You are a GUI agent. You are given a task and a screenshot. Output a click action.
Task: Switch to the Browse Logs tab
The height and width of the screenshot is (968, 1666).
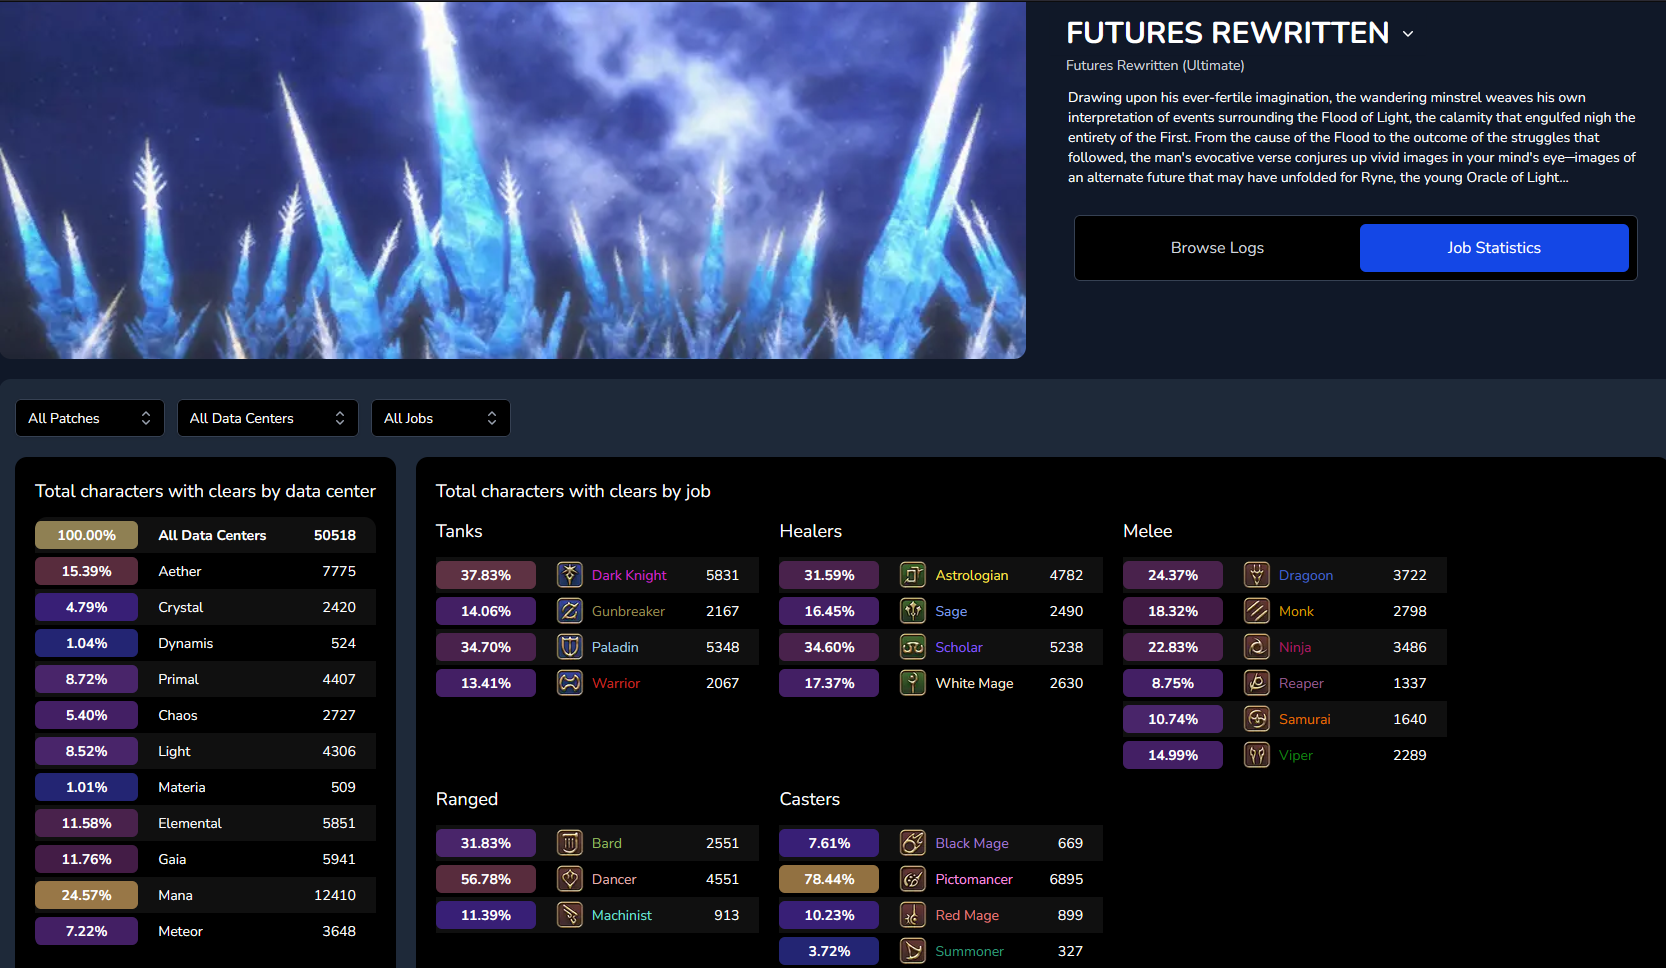click(x=1217, y=248)
